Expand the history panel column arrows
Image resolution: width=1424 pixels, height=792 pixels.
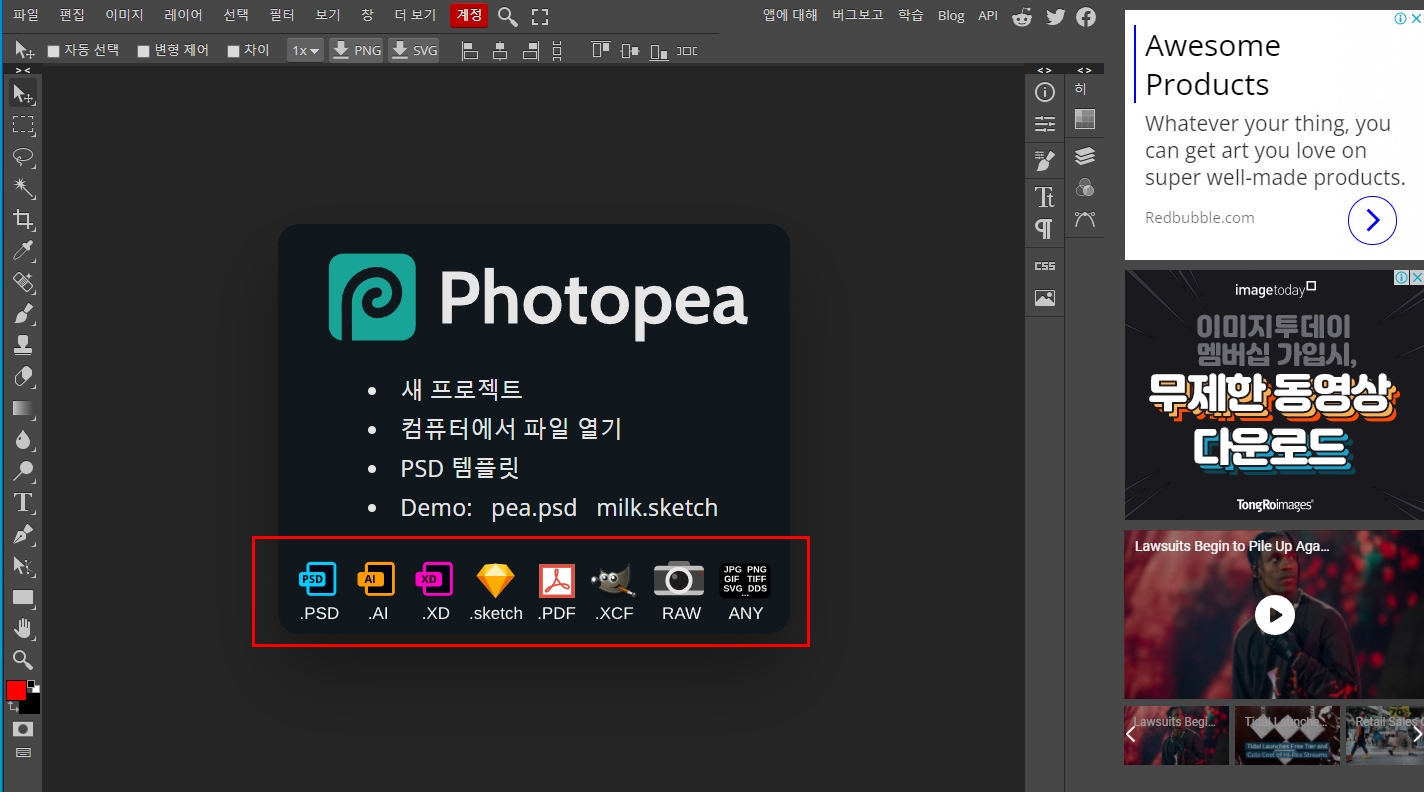coord(1085,70)
